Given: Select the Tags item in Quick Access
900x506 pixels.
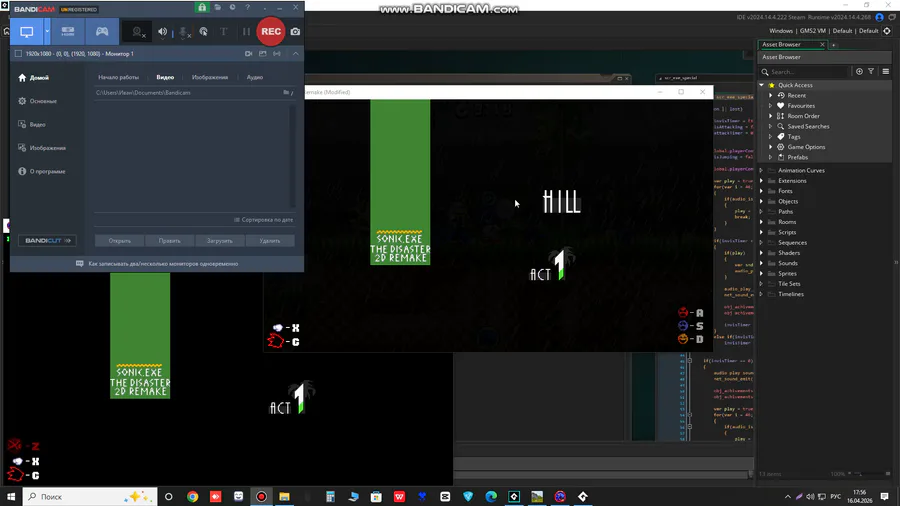Looking at the screenshot, I should tap(794, 137).
